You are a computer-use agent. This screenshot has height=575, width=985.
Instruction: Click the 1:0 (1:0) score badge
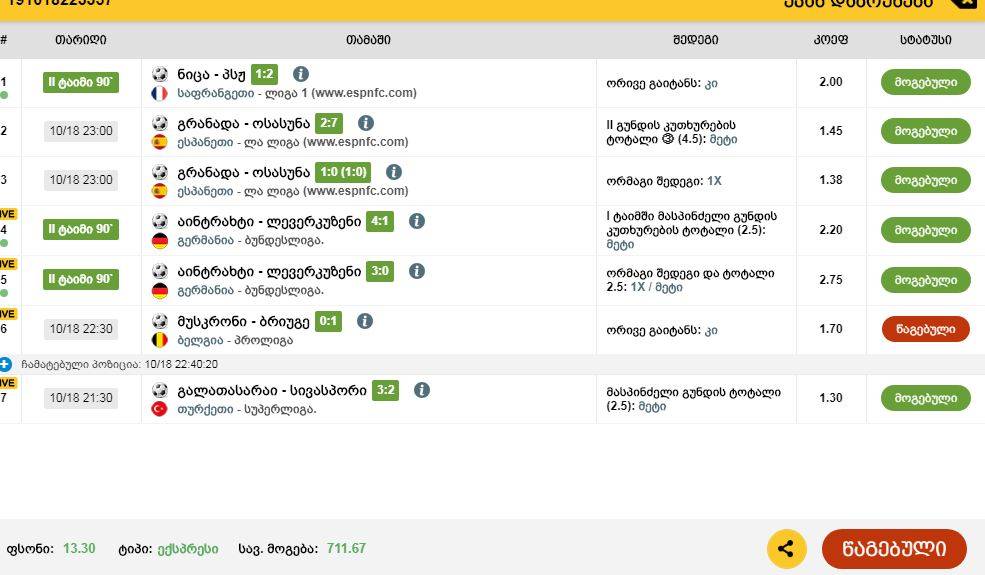(x=343, y=172)
